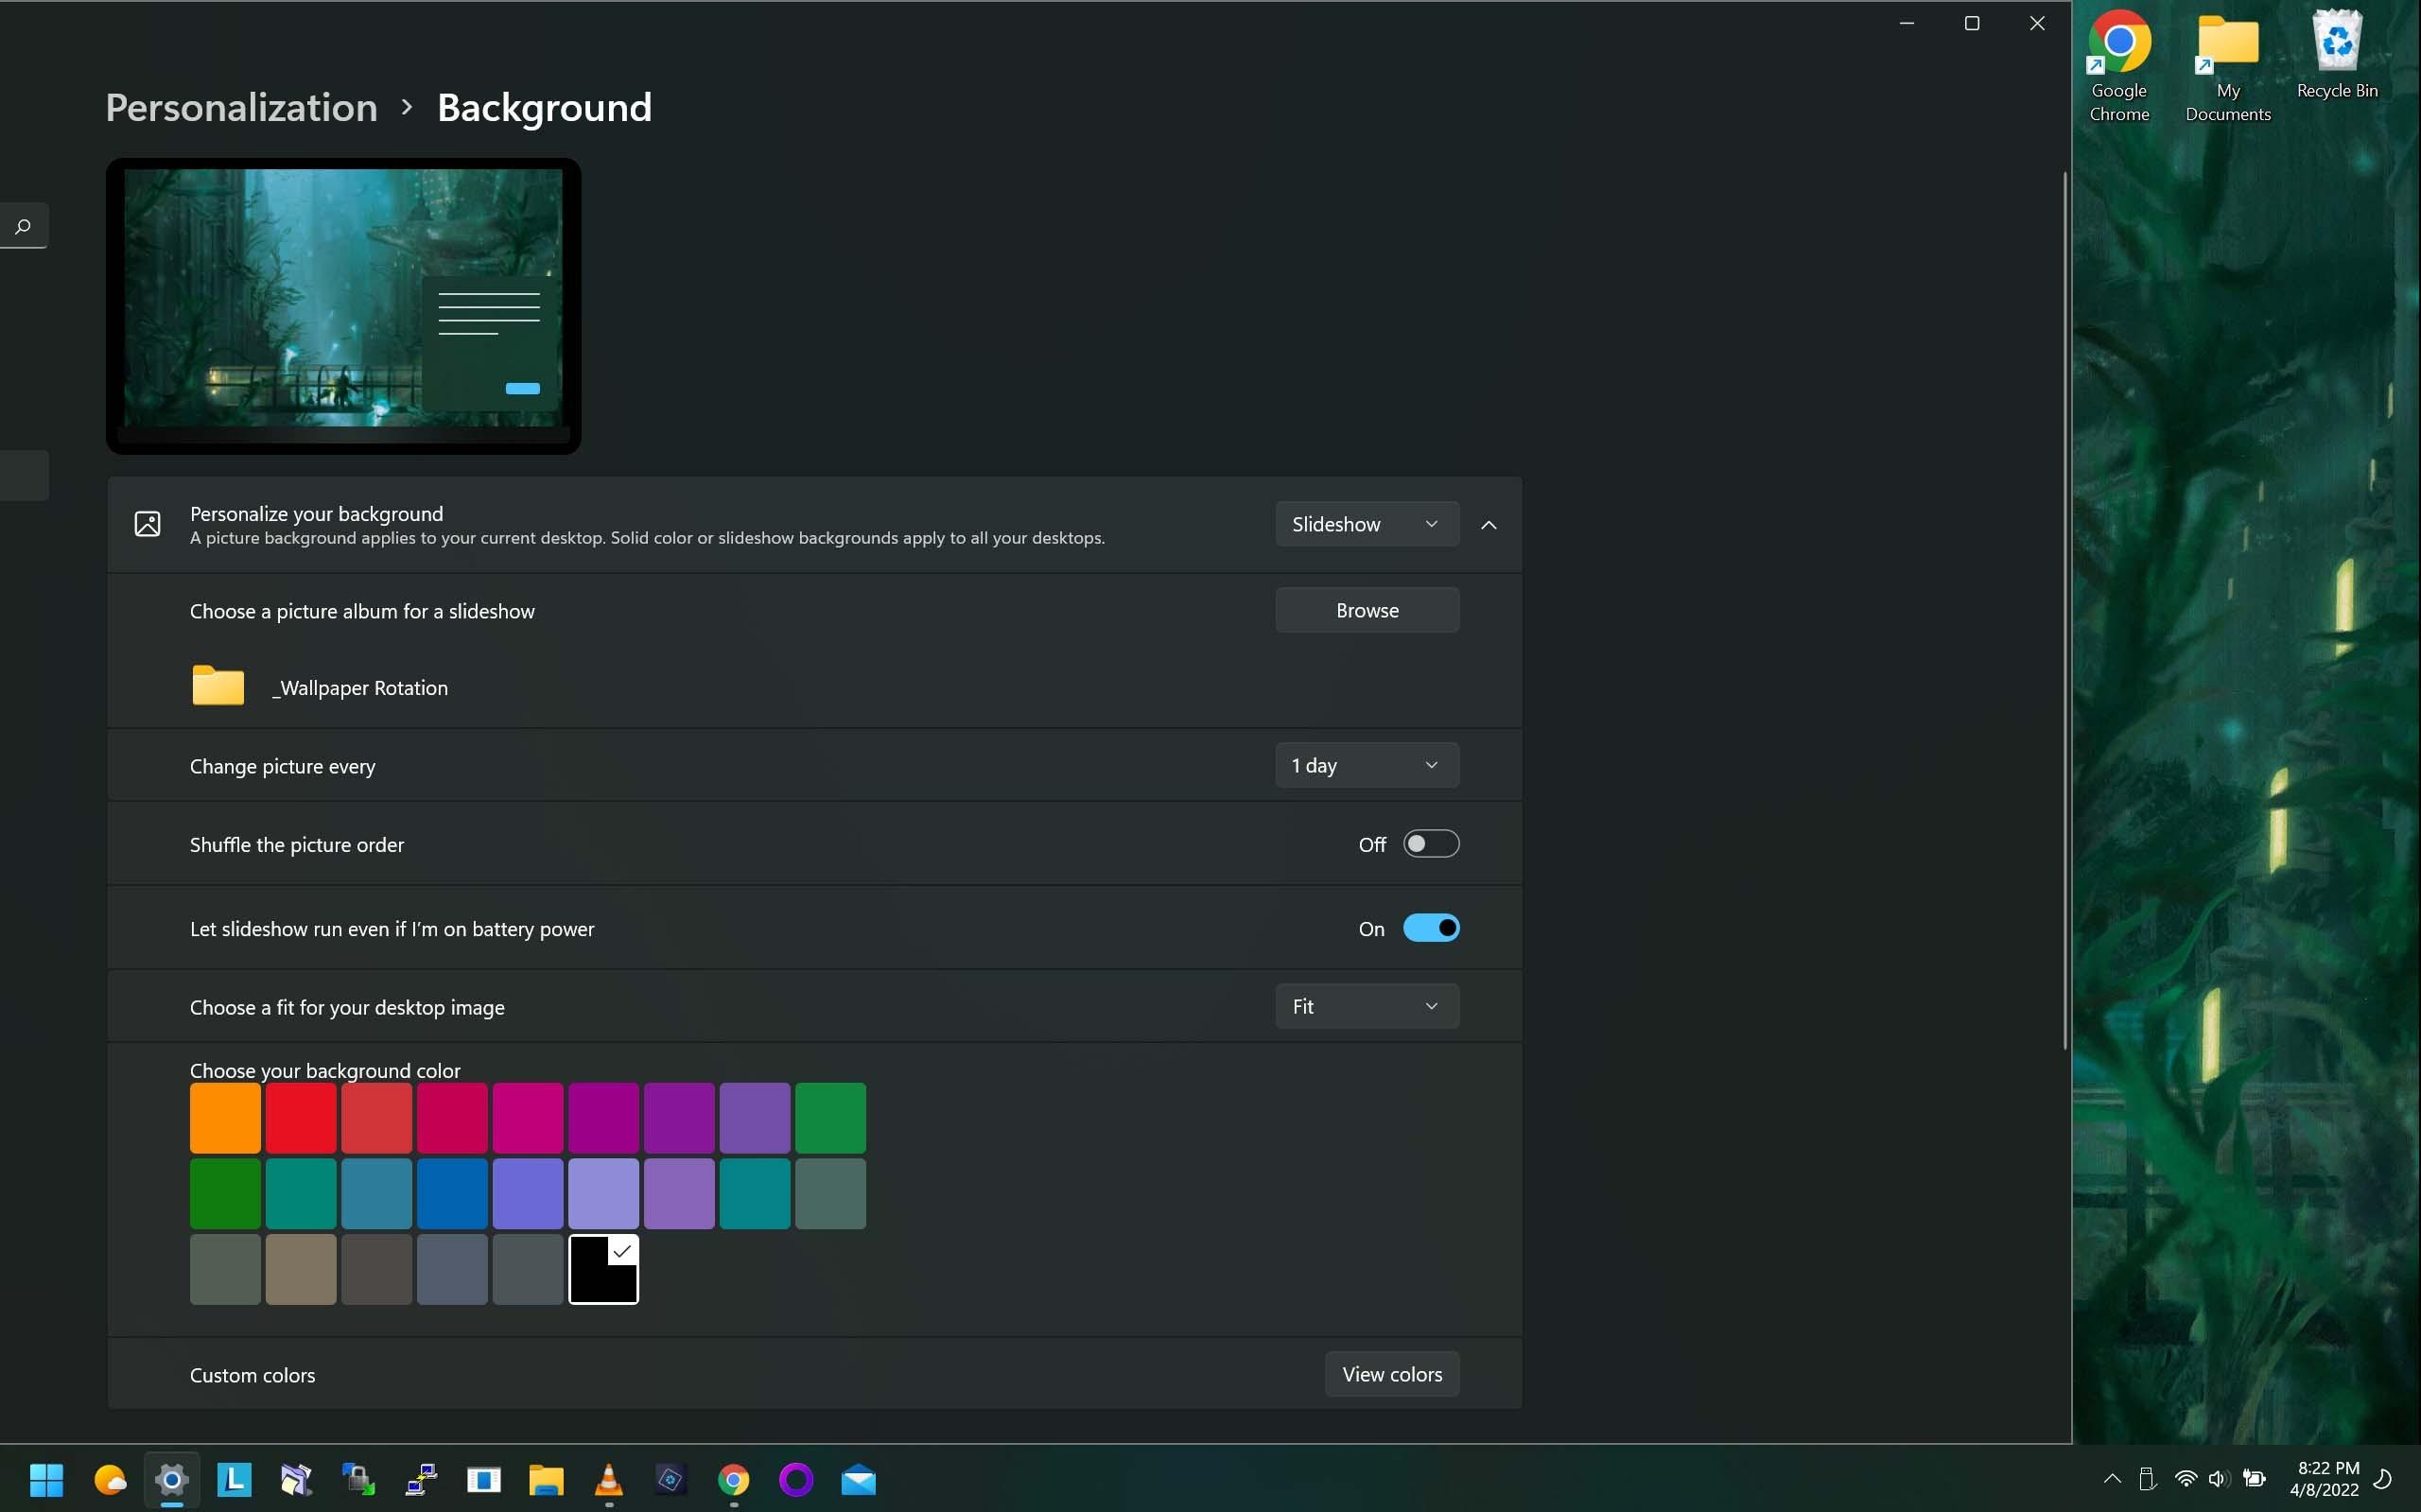Show hidden system tray icons
This screenshot has height=1512, width=2421.
2112,1479
